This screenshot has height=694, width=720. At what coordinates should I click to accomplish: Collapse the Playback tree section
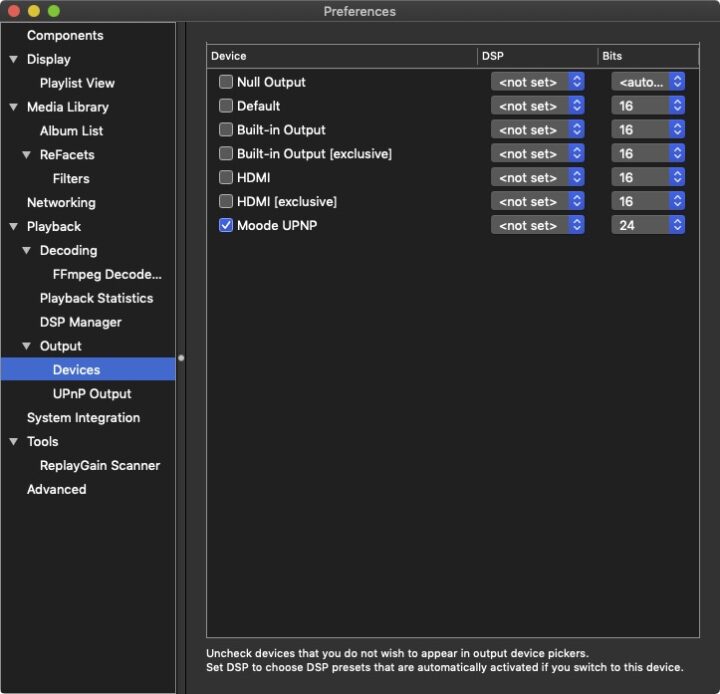(x=13, y=227)
